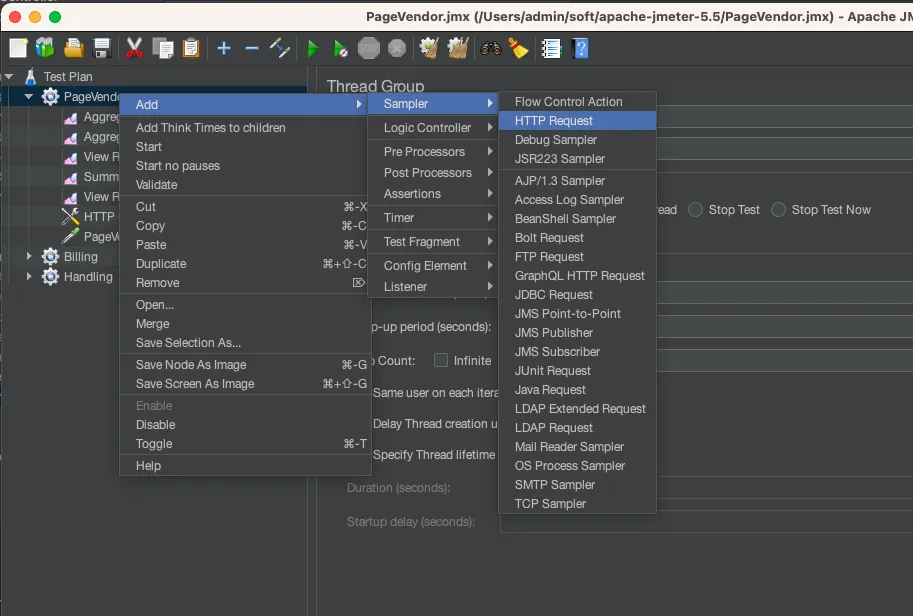This screenshot has width=913, height=616.
Task: Click Toggle in context menu
Action: click(x=245, y=444)
